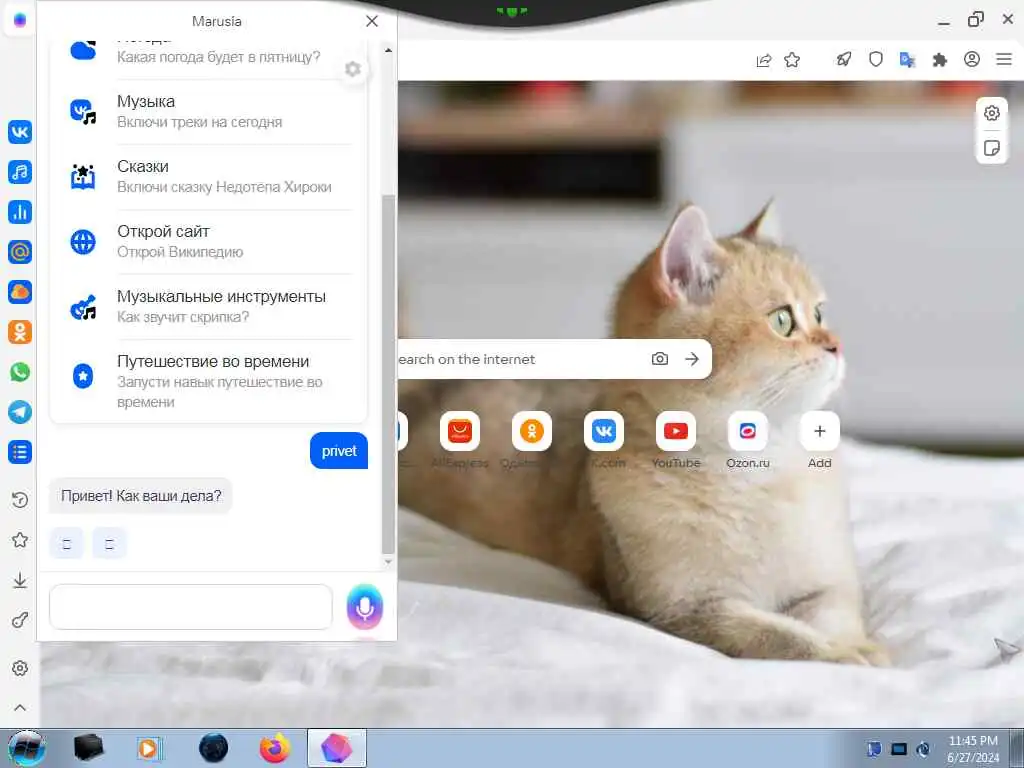Open WhatsApp in the sidebar

click(20, 372)
